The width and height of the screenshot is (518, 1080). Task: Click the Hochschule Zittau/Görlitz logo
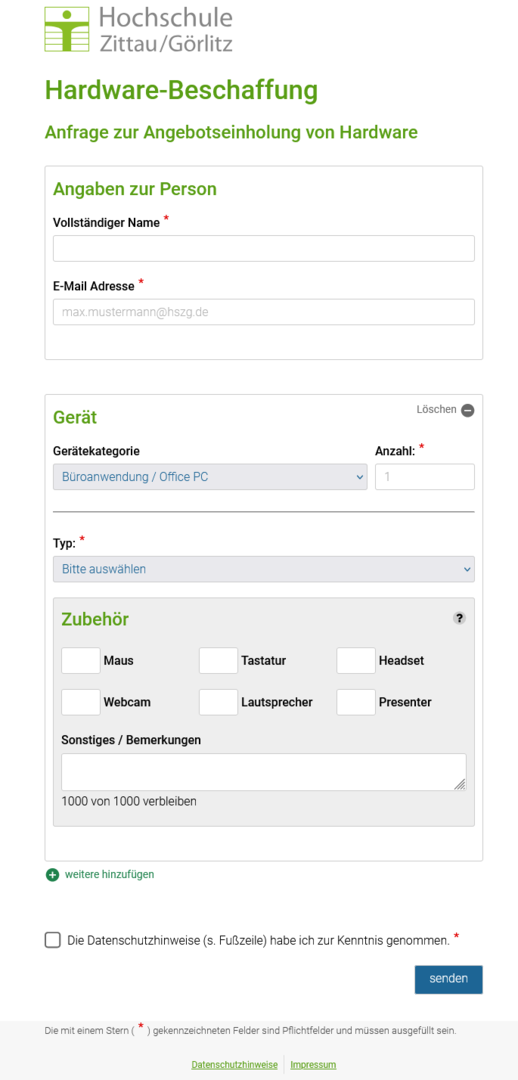tap(139, 30)
